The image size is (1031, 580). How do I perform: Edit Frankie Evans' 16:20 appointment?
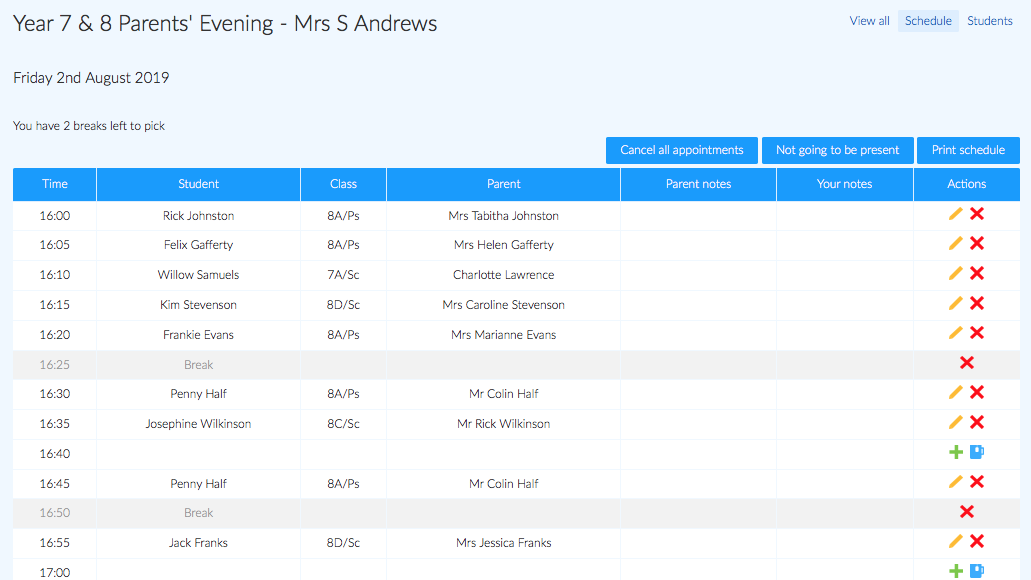955,333
